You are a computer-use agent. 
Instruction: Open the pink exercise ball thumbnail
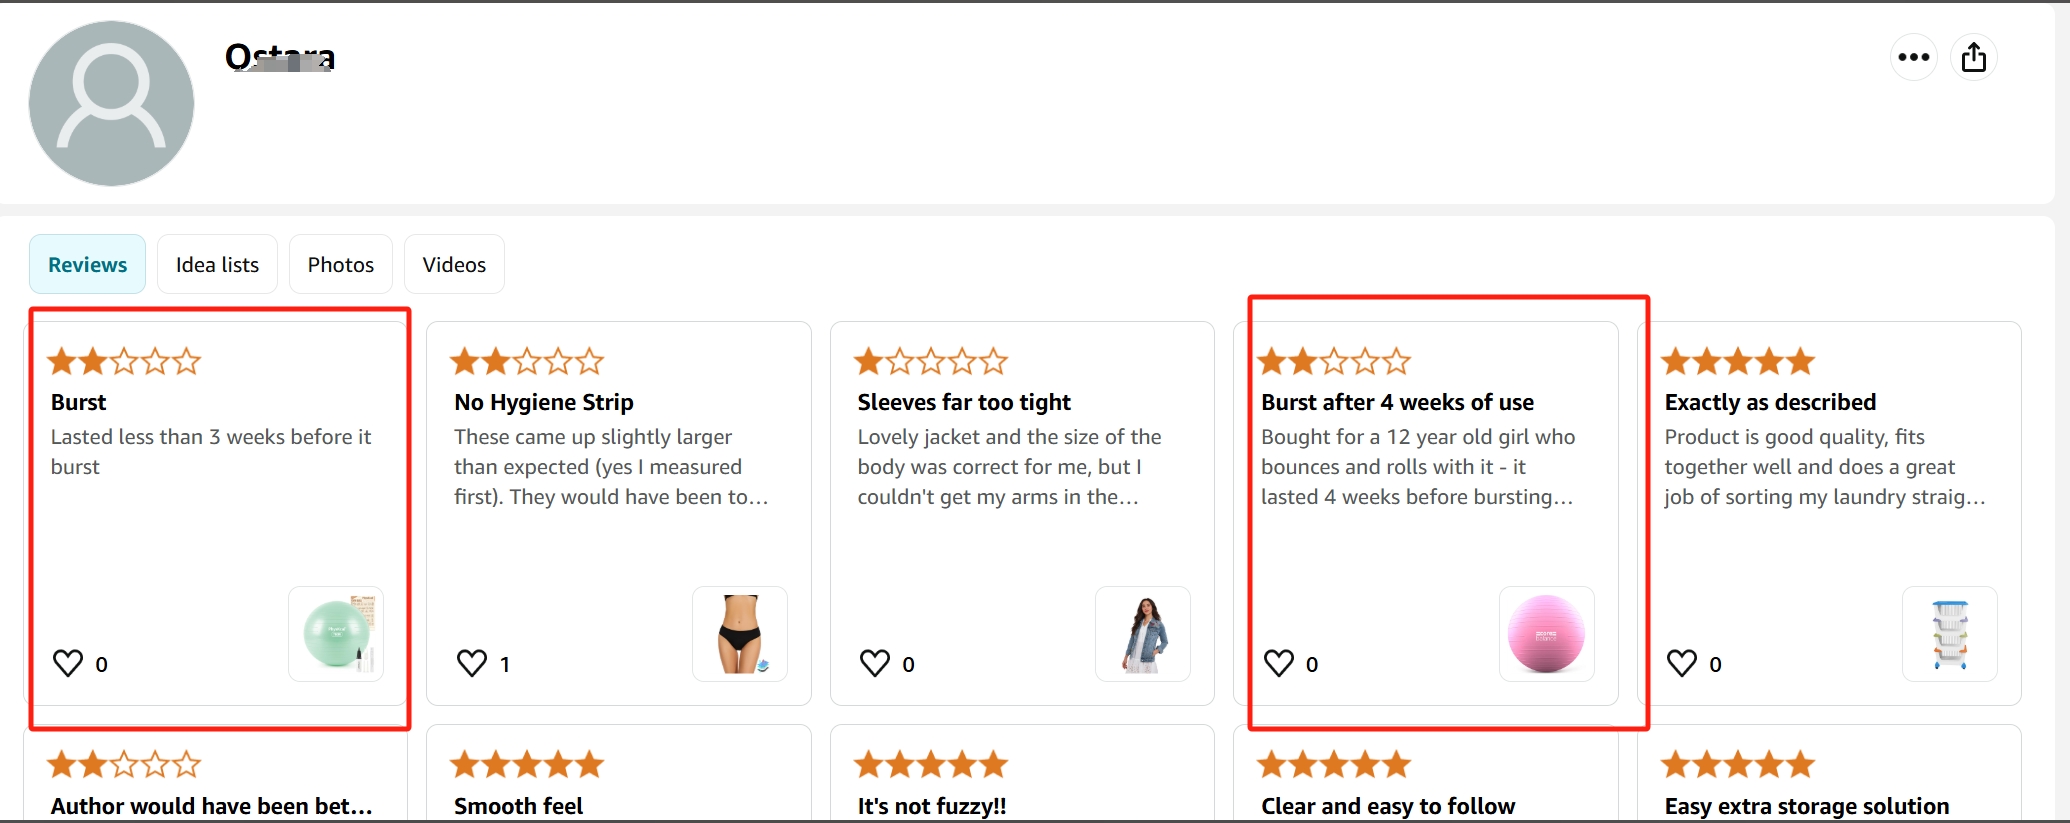pos(1546,634)
